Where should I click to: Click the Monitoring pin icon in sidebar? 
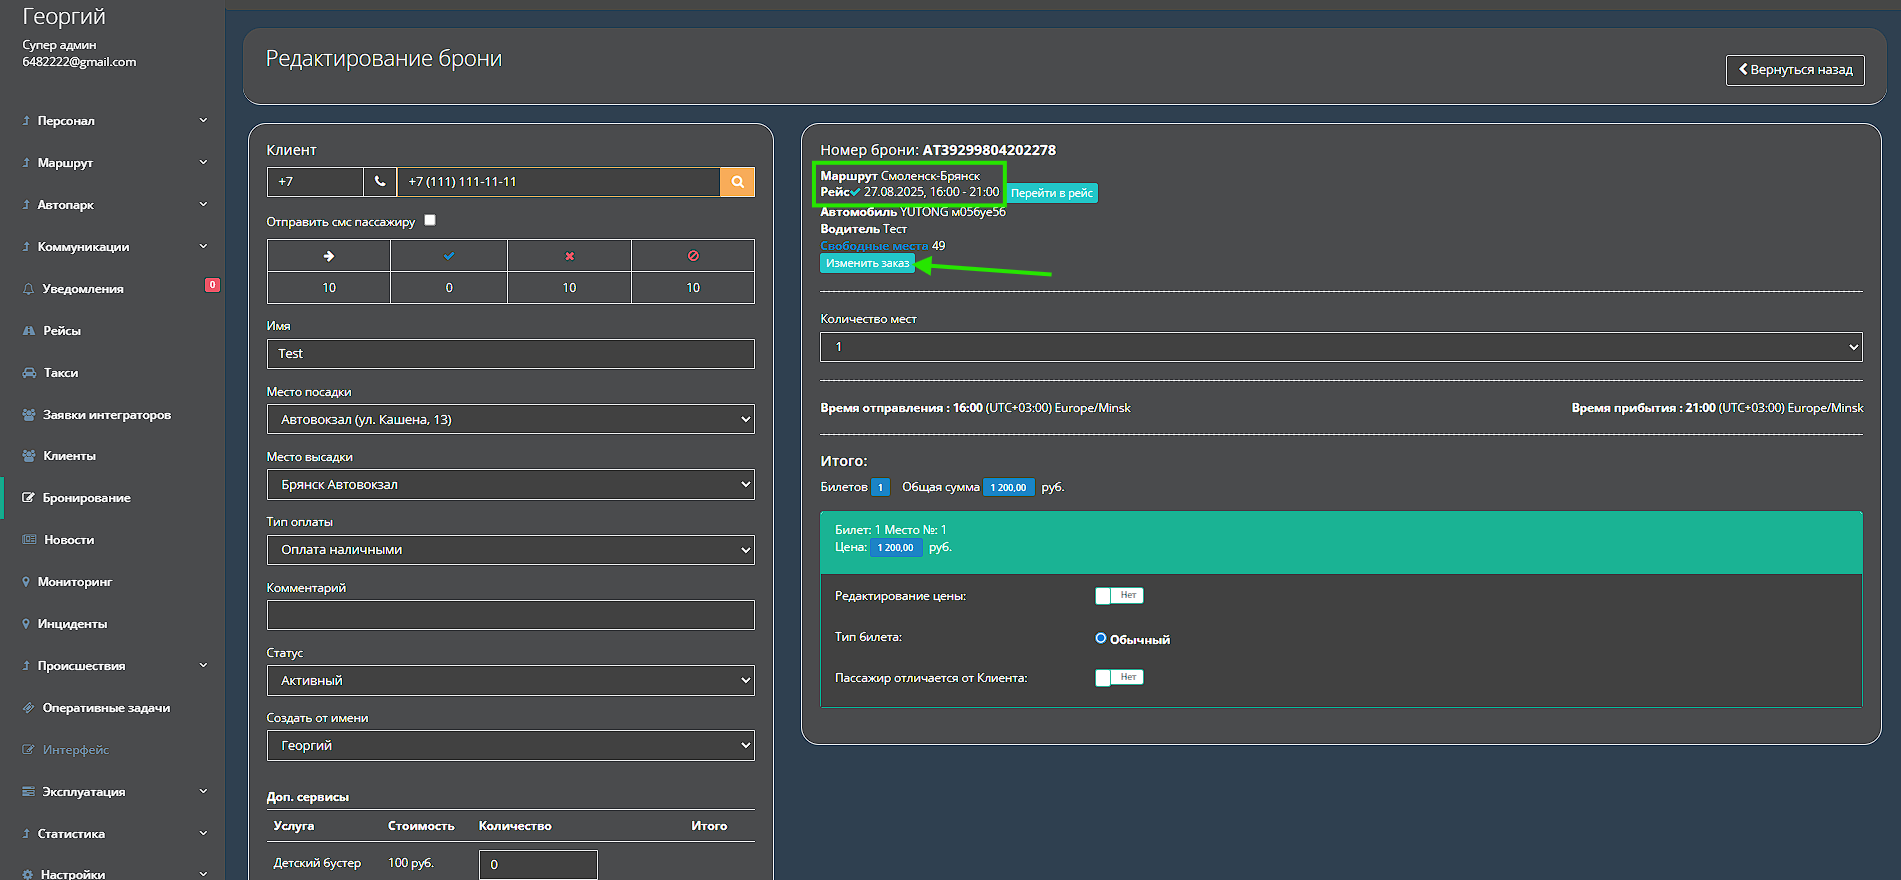26,582
